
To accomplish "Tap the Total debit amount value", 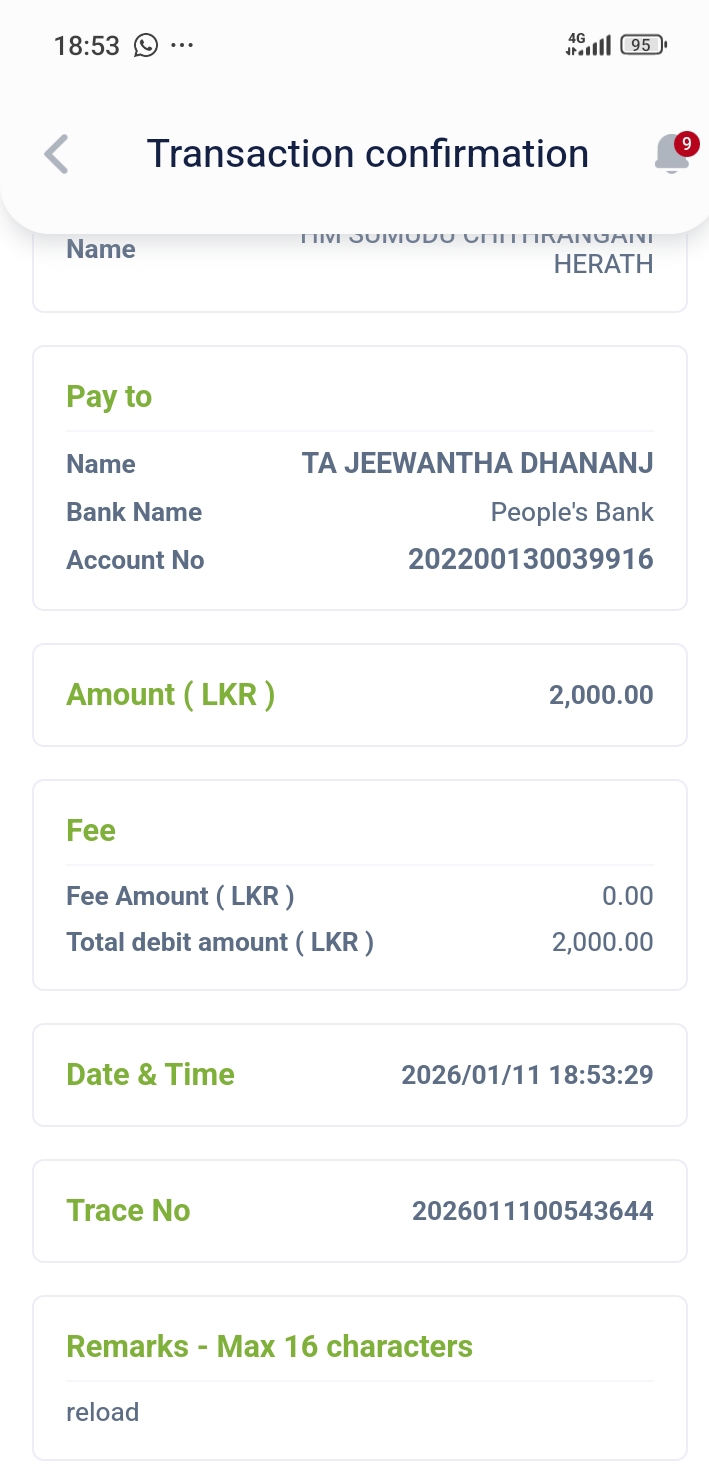I will coord(602,942).
